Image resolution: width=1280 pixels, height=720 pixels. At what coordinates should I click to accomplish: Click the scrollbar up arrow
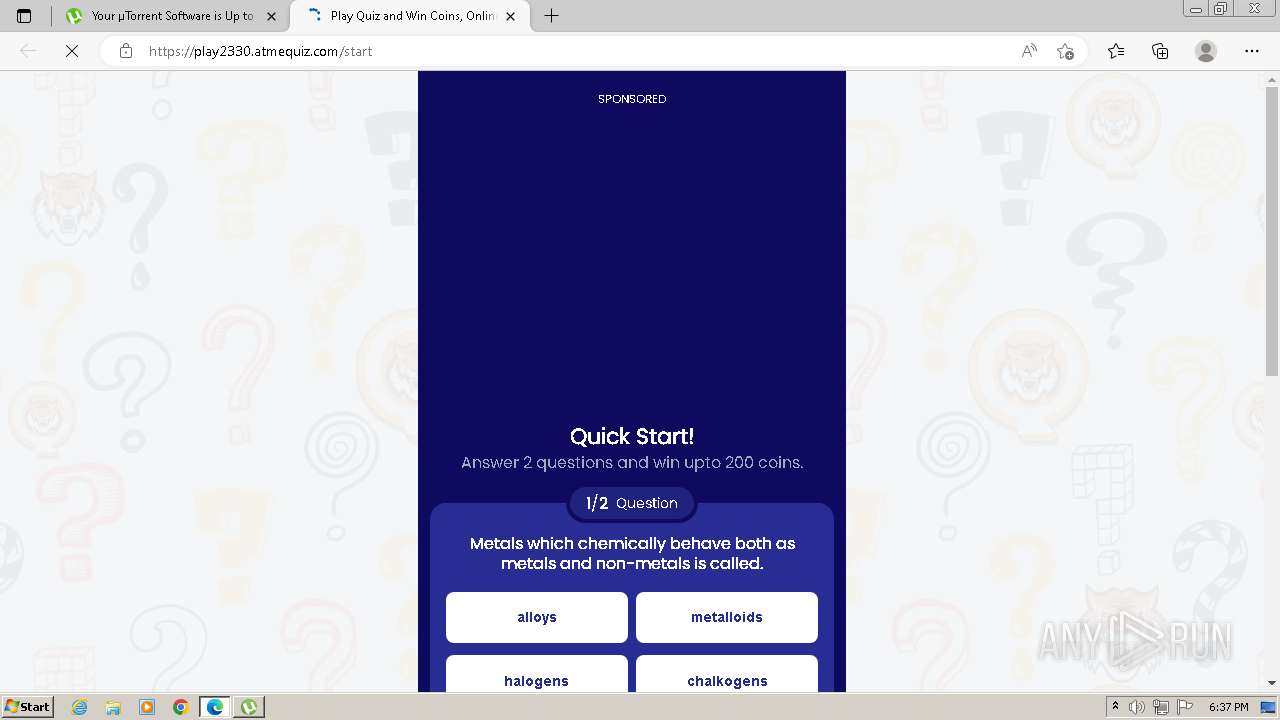(x=1272, y=79)
